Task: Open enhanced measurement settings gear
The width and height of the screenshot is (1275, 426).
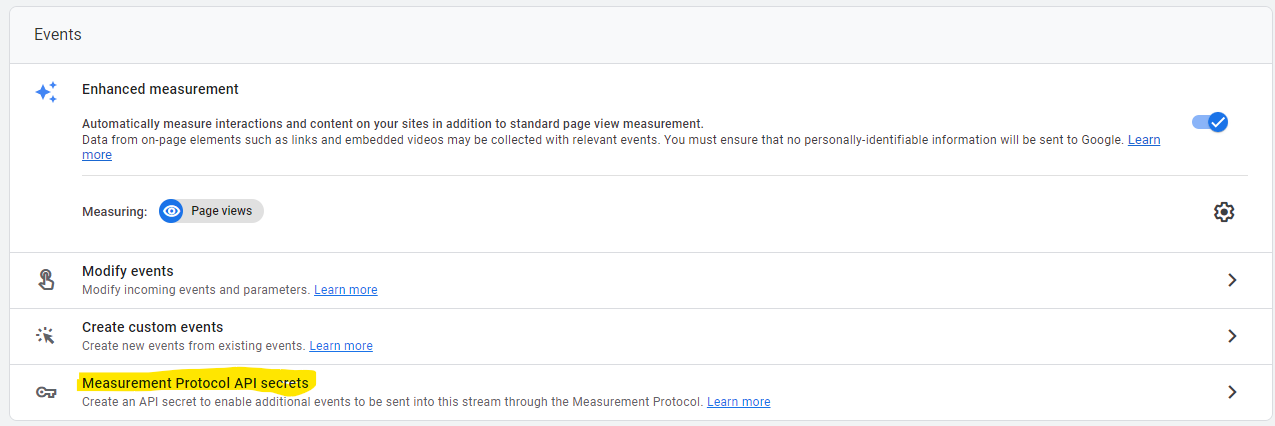Action: [1223, 212]
